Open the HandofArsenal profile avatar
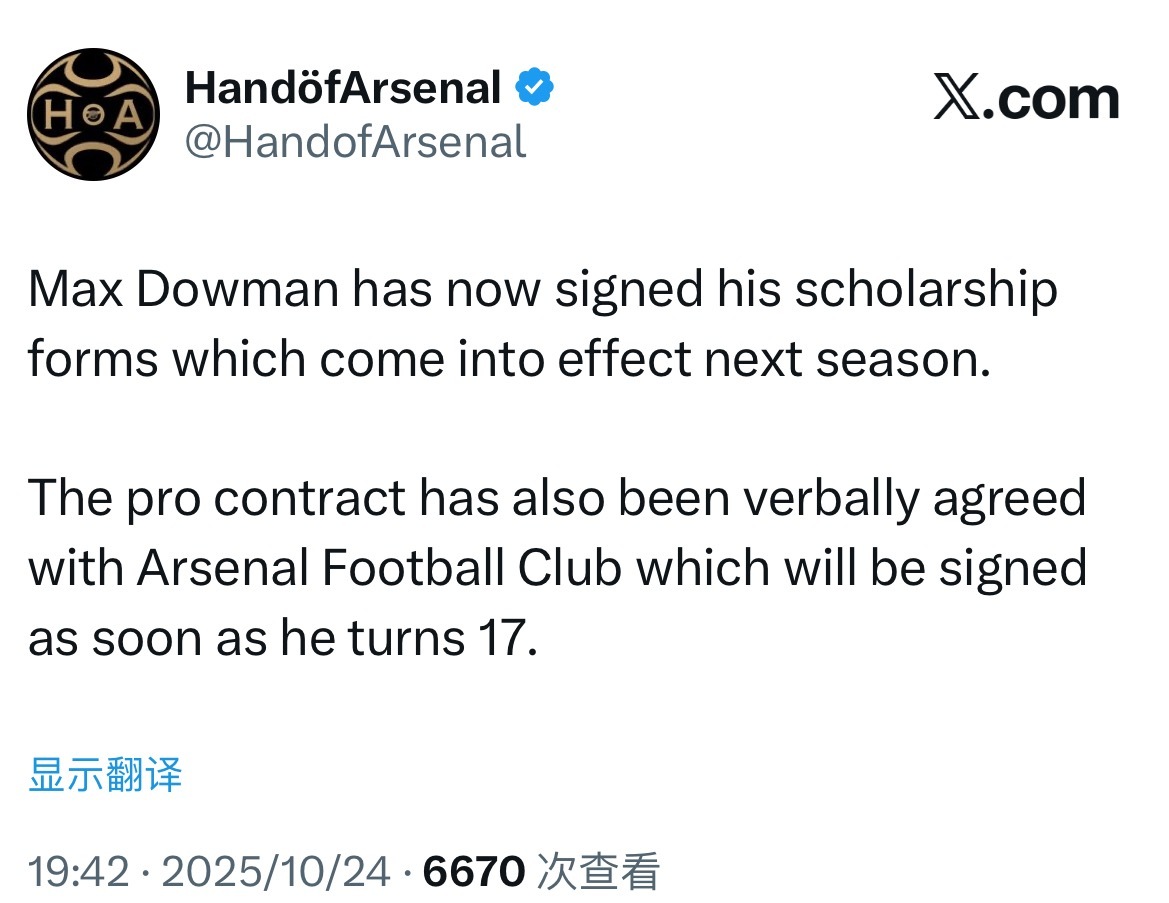The width and height of the screenshot is (1169, 903). (93, 114)
